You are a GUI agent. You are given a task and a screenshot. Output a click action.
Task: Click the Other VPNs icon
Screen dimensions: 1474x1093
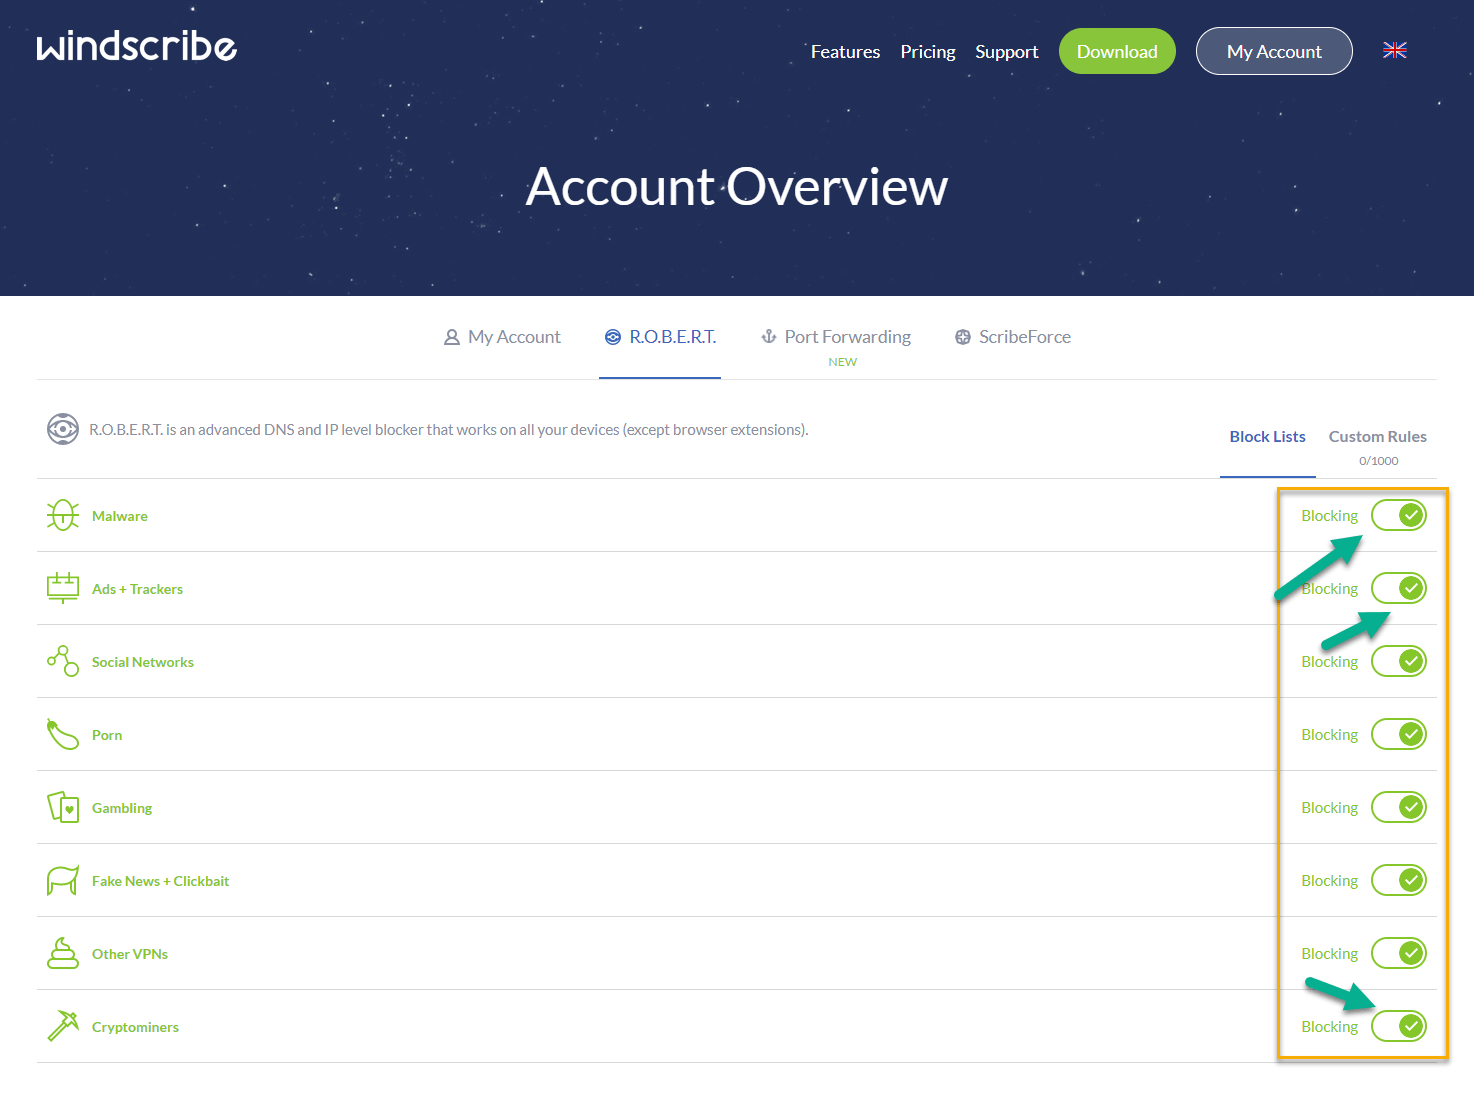coord(63,953)
